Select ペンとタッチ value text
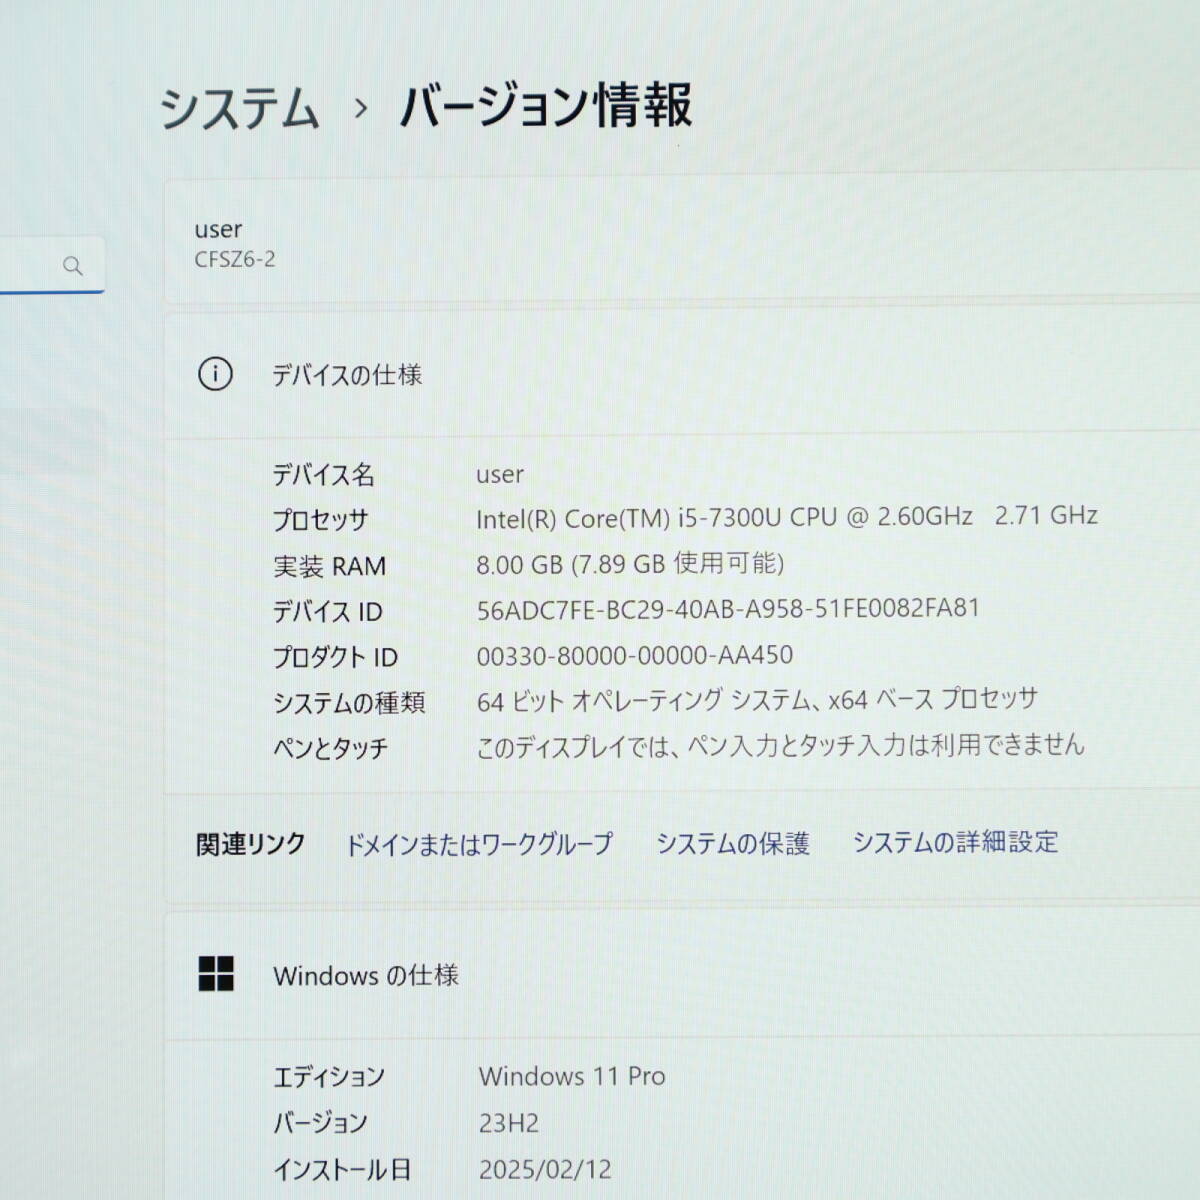Viewport: 1200px width, 1200px height. [x=780, y=746]
